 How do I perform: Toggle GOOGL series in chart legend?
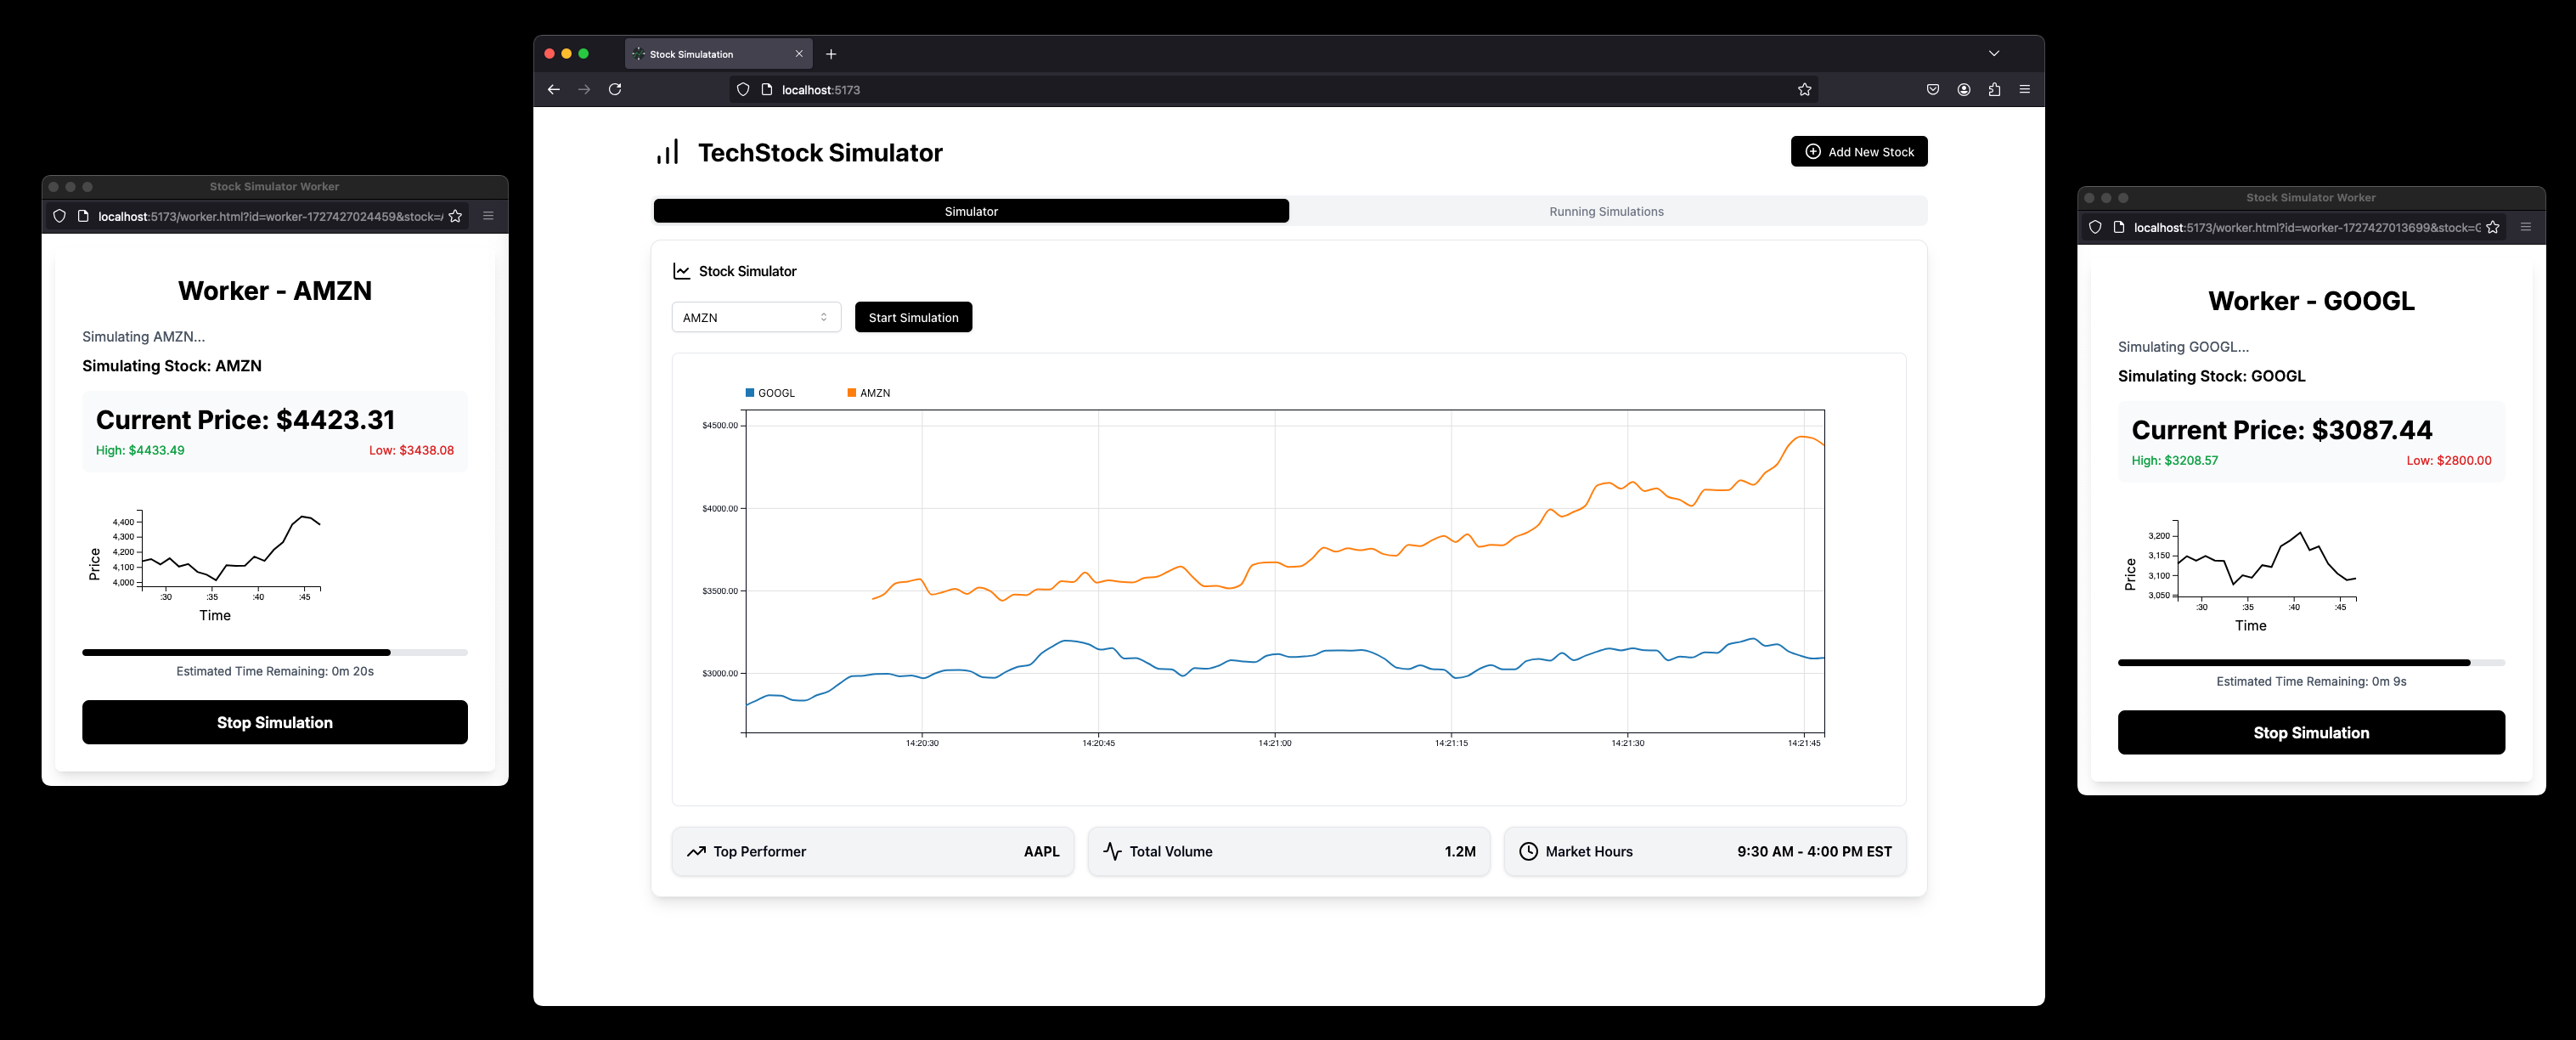point(770,393)
